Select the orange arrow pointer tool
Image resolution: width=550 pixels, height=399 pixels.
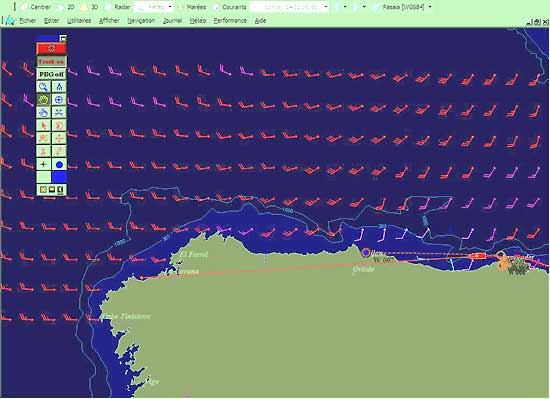tap(43, 125)
